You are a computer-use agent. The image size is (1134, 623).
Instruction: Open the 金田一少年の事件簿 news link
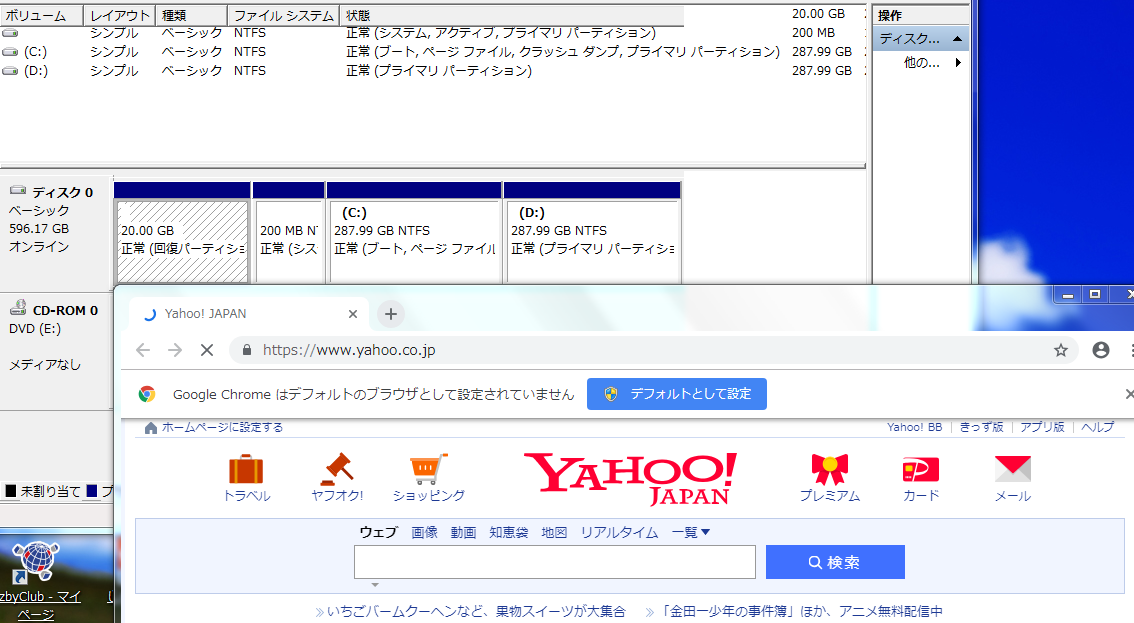pyautogui.click(x=800, y=611)
